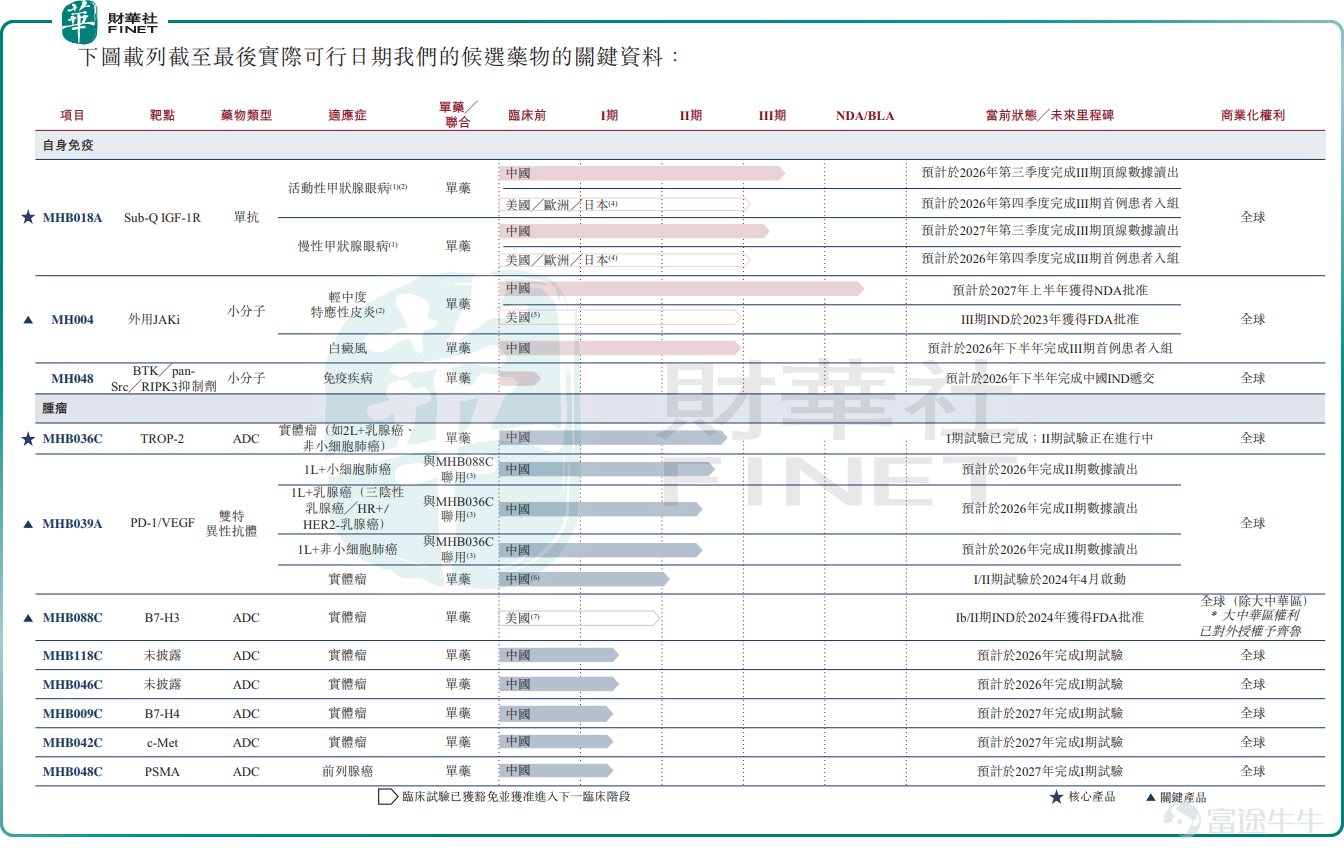This screenshot has height=857, width=1344.
Task: Click the legend star for 核心產品
Action: click(x=1056, y=797)
